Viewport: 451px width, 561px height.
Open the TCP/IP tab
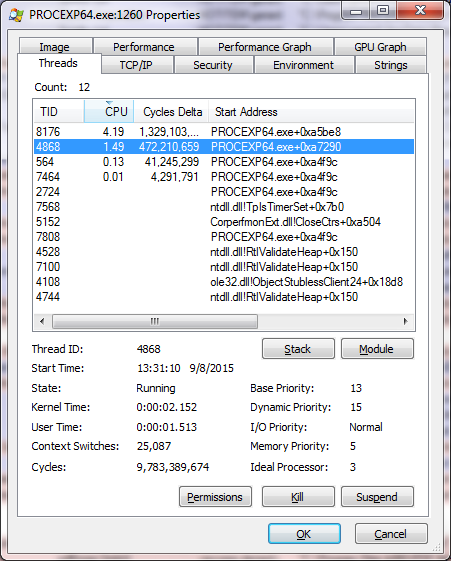137,65
